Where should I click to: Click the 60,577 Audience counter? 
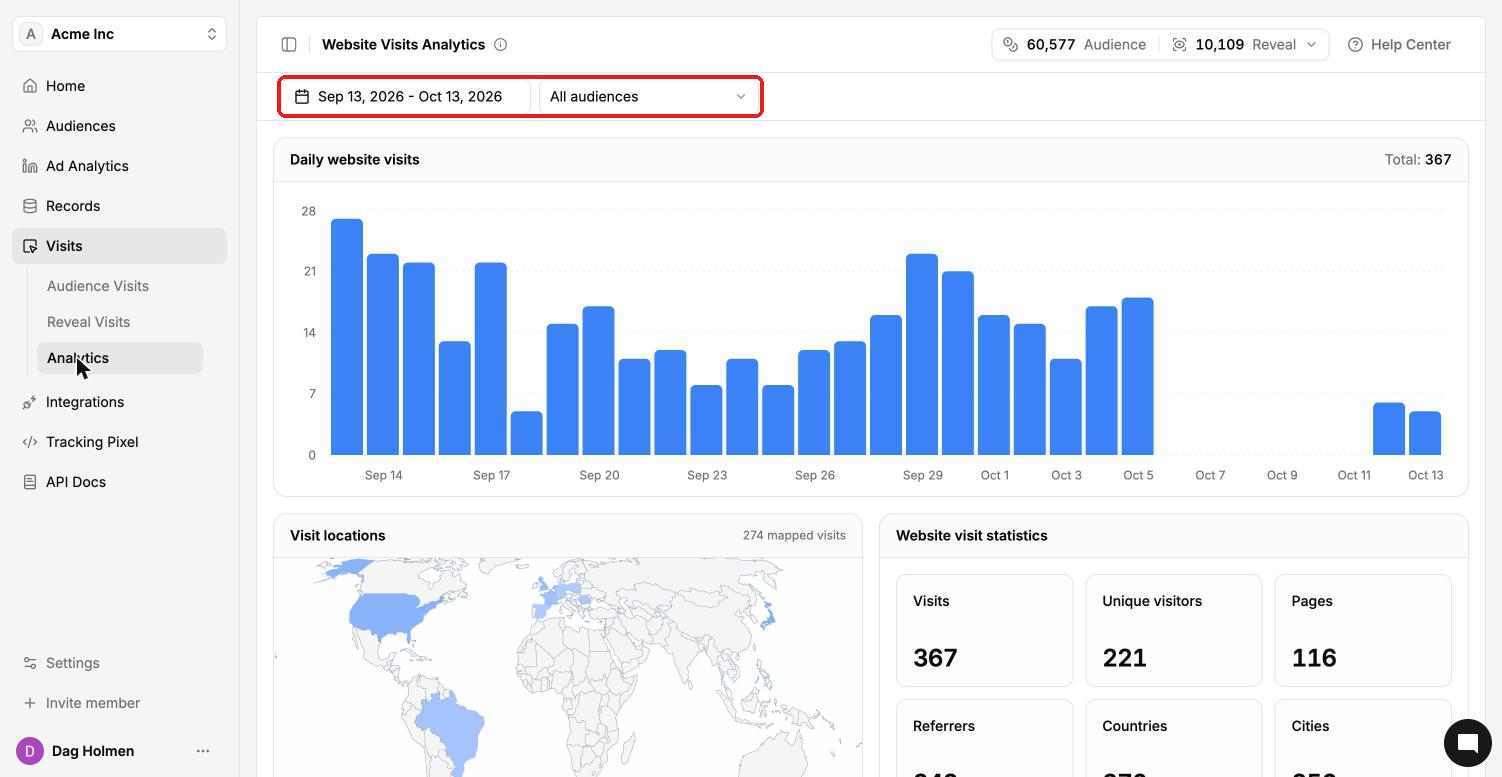coord(1074,44)
